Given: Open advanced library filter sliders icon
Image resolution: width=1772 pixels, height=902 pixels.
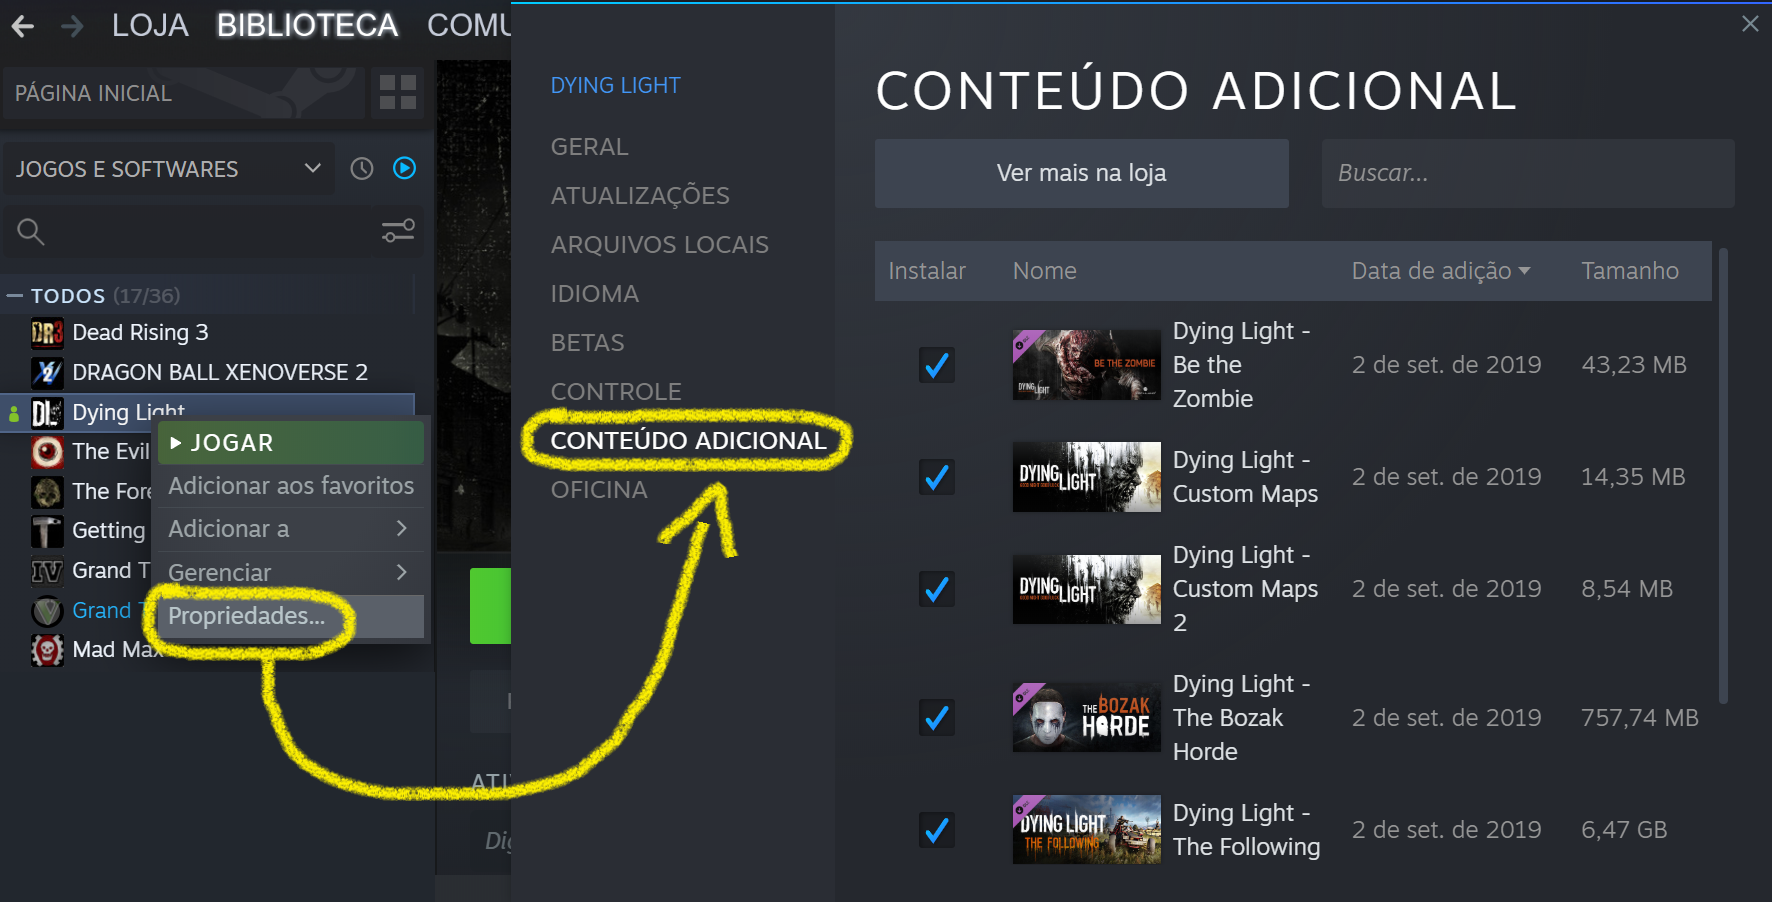Looking at the screenshot, I should coord(398,231).
